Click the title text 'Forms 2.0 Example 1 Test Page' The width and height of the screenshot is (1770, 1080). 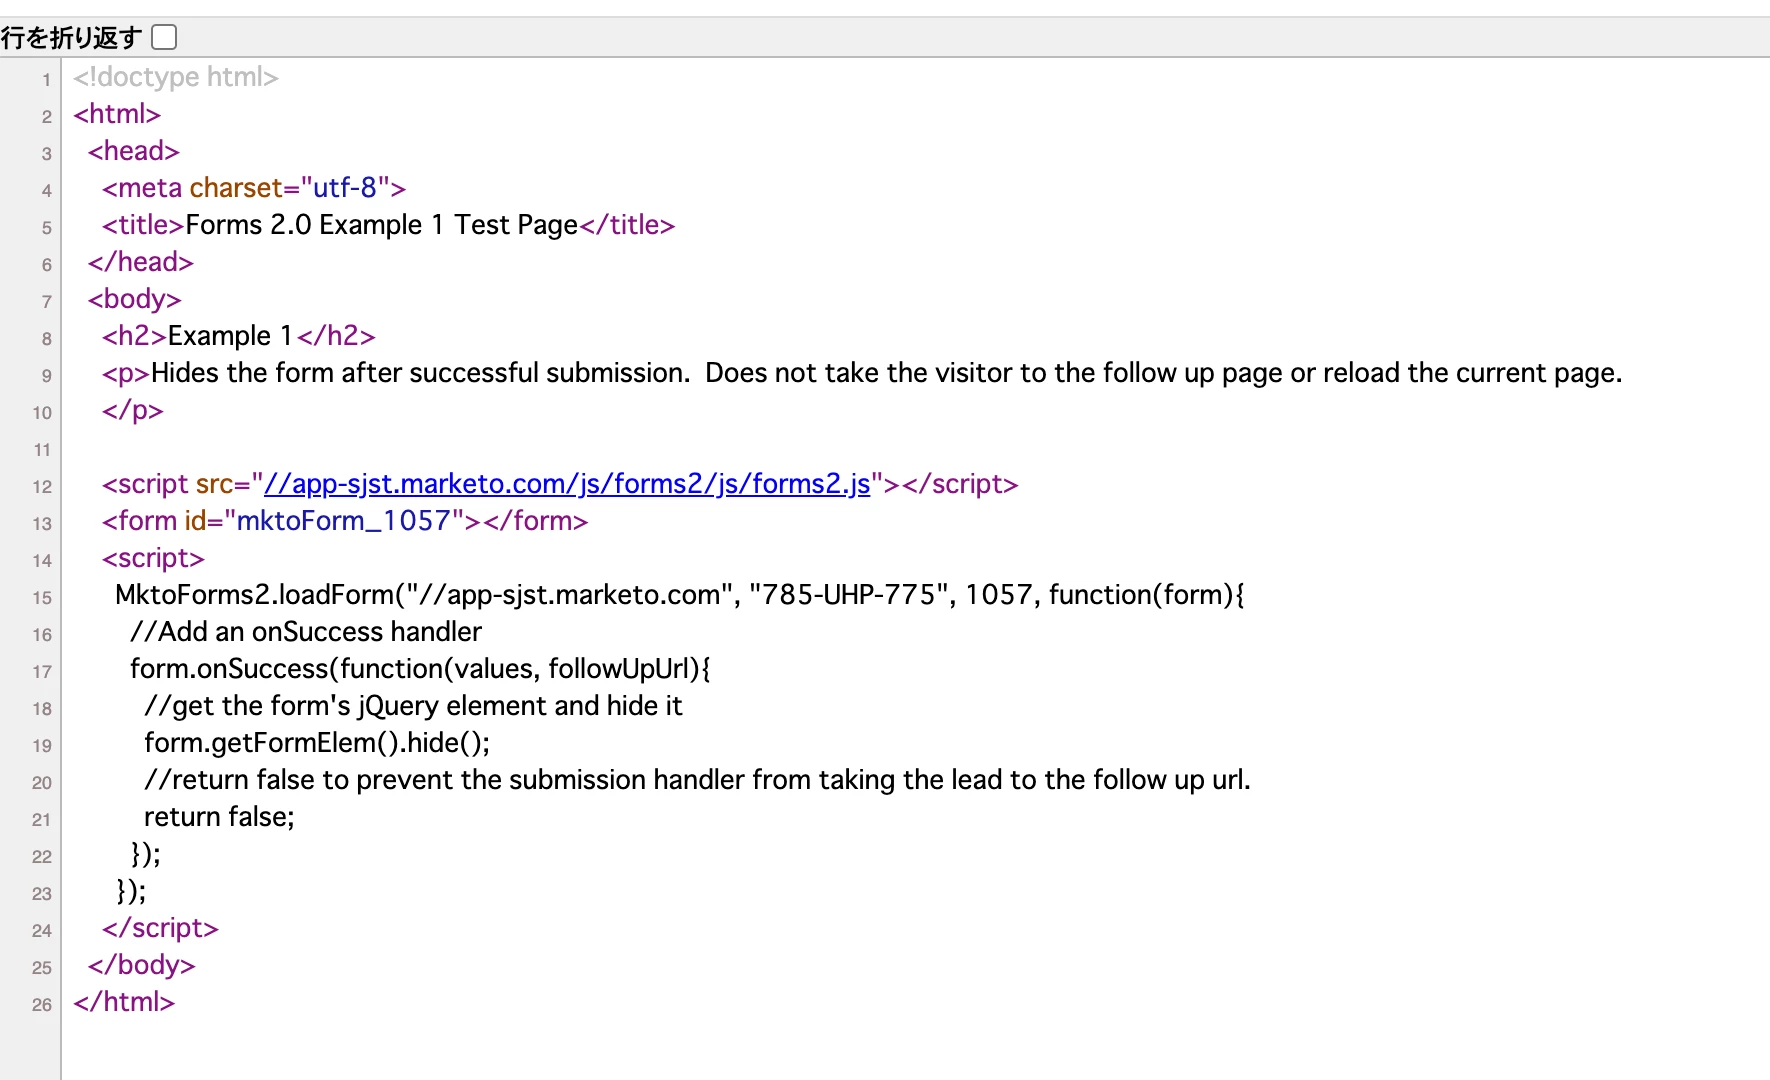pos(382,225)
